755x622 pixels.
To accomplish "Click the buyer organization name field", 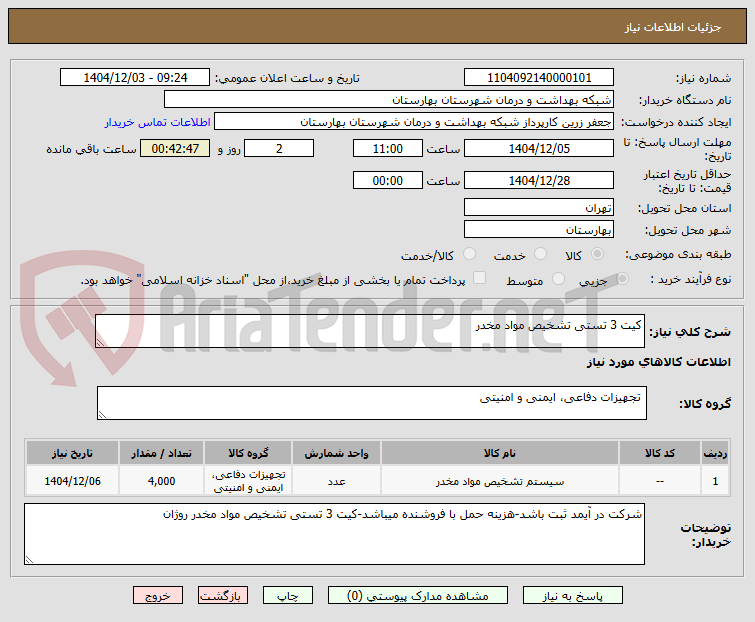I will [x=389, y=100].
